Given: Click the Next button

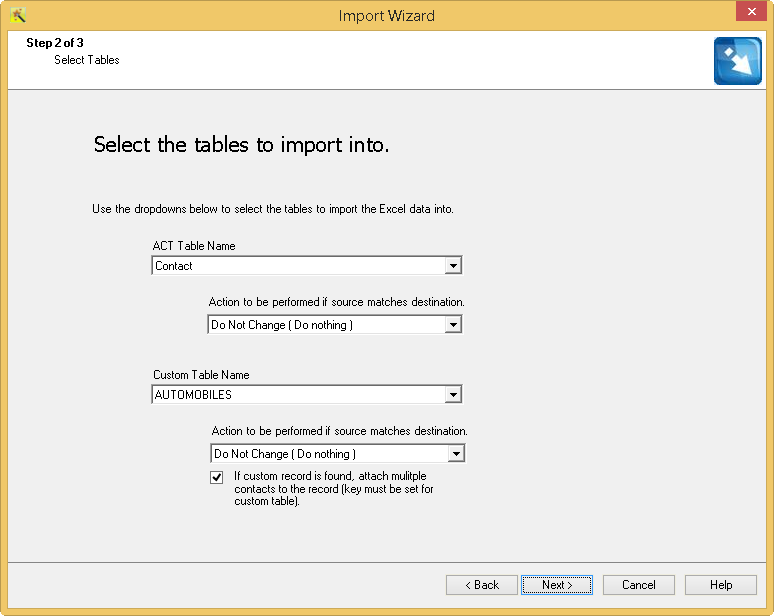Looking at the screenshot, I should (557, 585).
